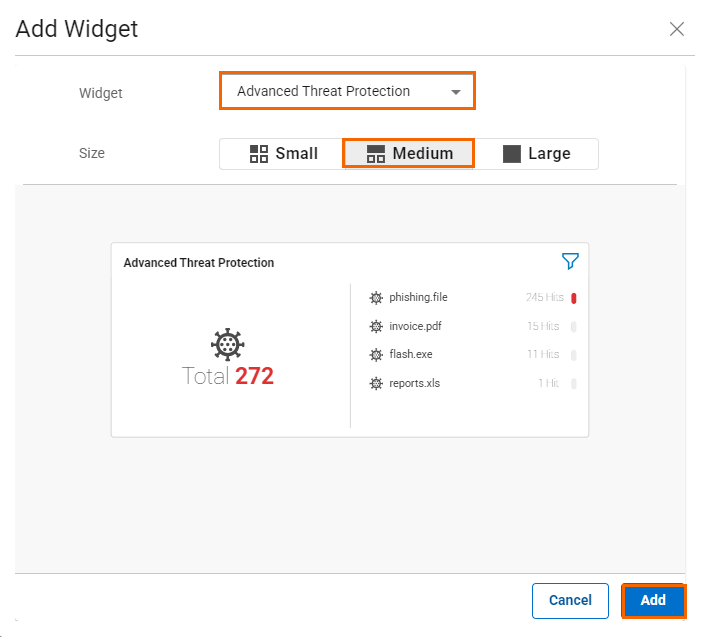This screenshot has height=637, width=705.
Task: Click the phishing.file entry text
Action: [x=418, y=298]
